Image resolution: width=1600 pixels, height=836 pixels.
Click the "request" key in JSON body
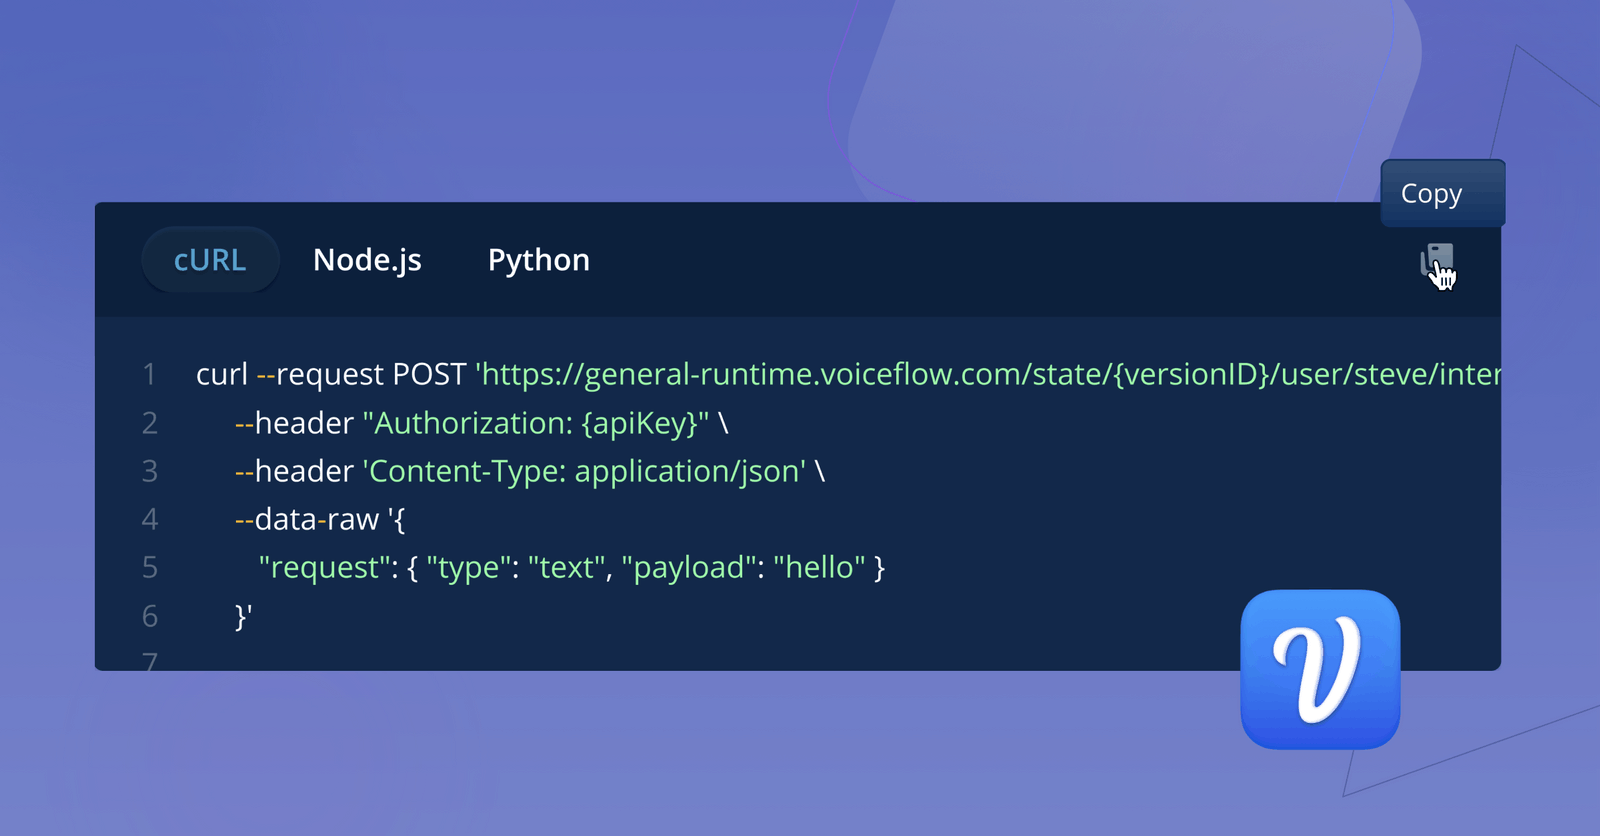coord(323,567)
